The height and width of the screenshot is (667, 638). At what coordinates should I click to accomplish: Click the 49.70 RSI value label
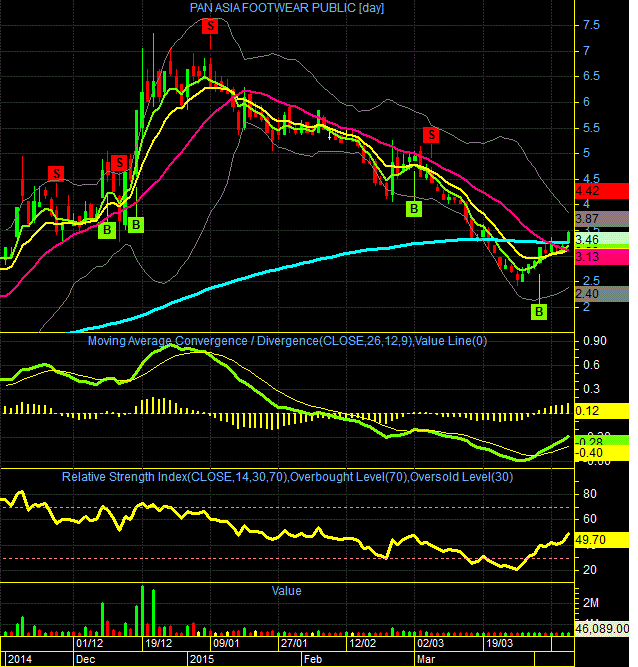601,540
